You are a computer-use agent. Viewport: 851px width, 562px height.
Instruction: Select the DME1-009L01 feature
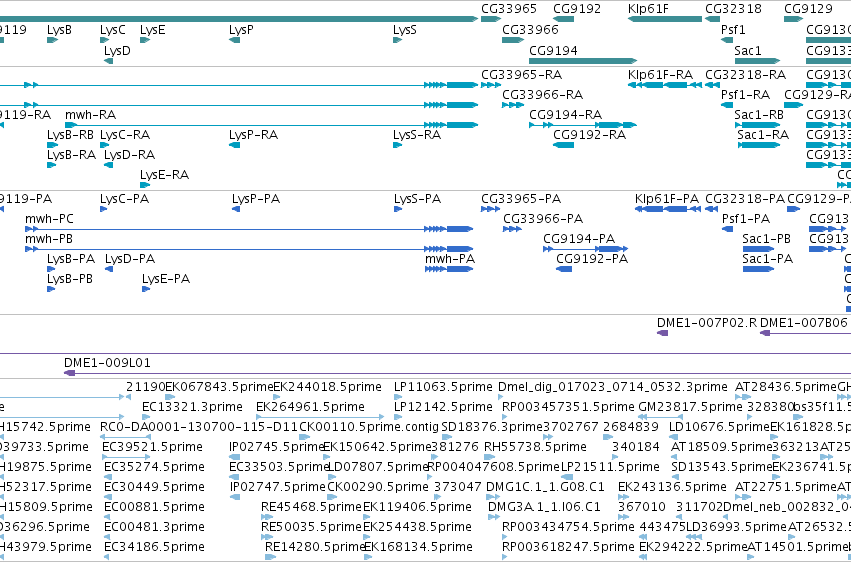458,373
